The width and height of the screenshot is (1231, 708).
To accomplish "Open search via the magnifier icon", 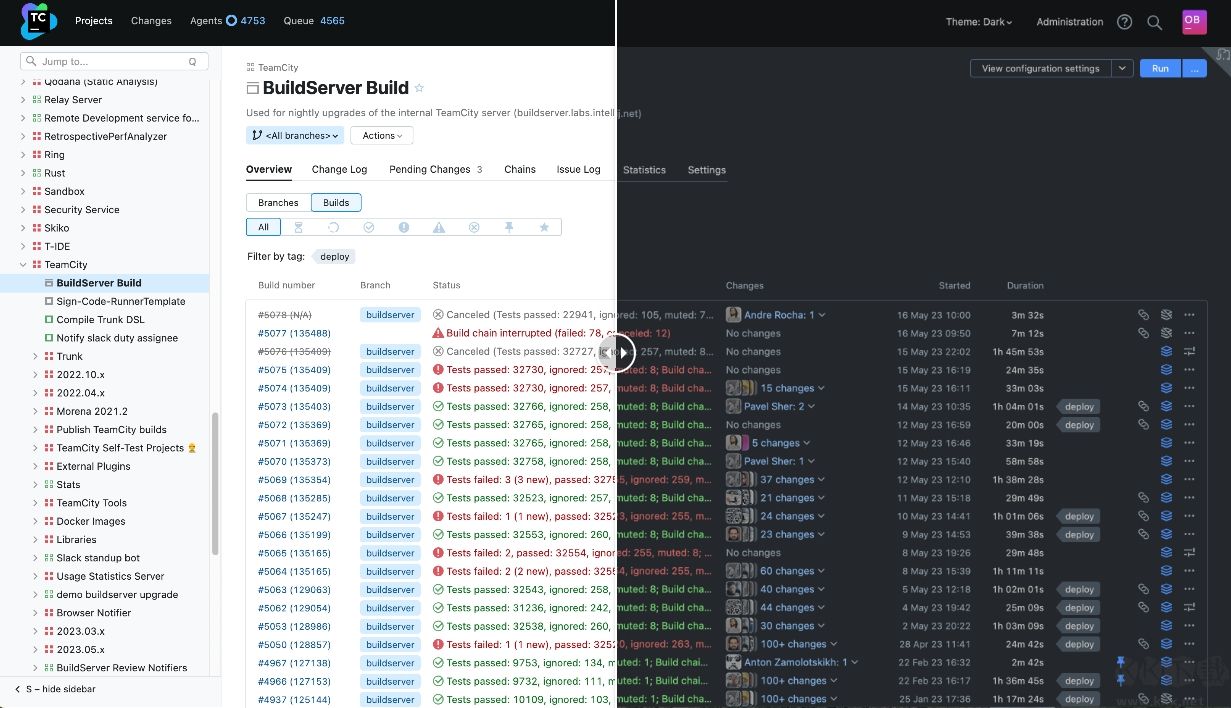I will click(x=1154, y=22).
